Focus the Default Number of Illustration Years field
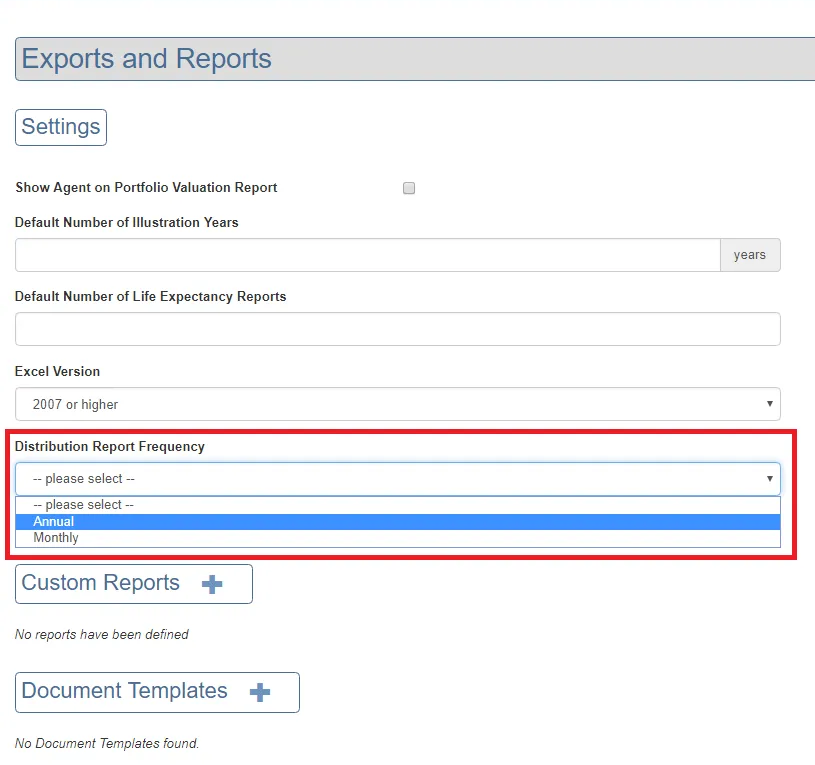Image resolution: width=815 pixels, height=765 pixels. 367,255
